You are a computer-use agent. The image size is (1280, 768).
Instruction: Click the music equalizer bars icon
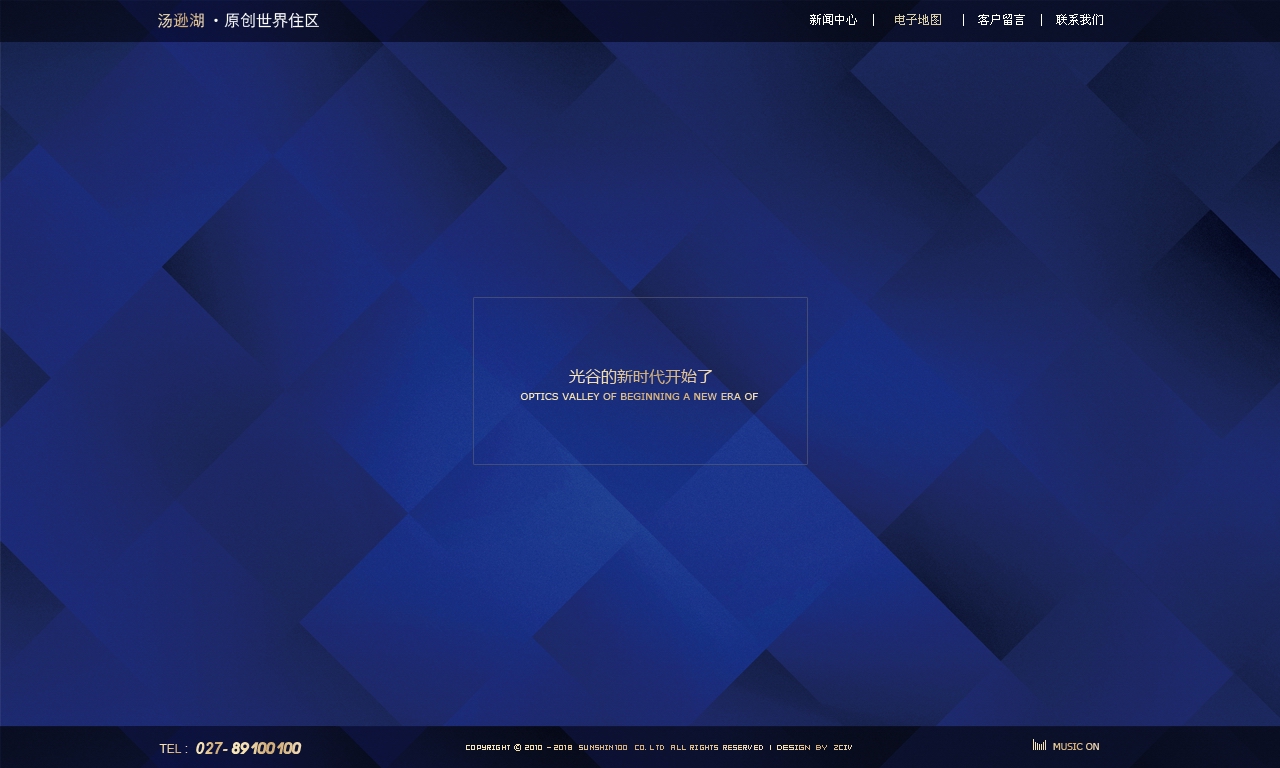click(1039, 745)
